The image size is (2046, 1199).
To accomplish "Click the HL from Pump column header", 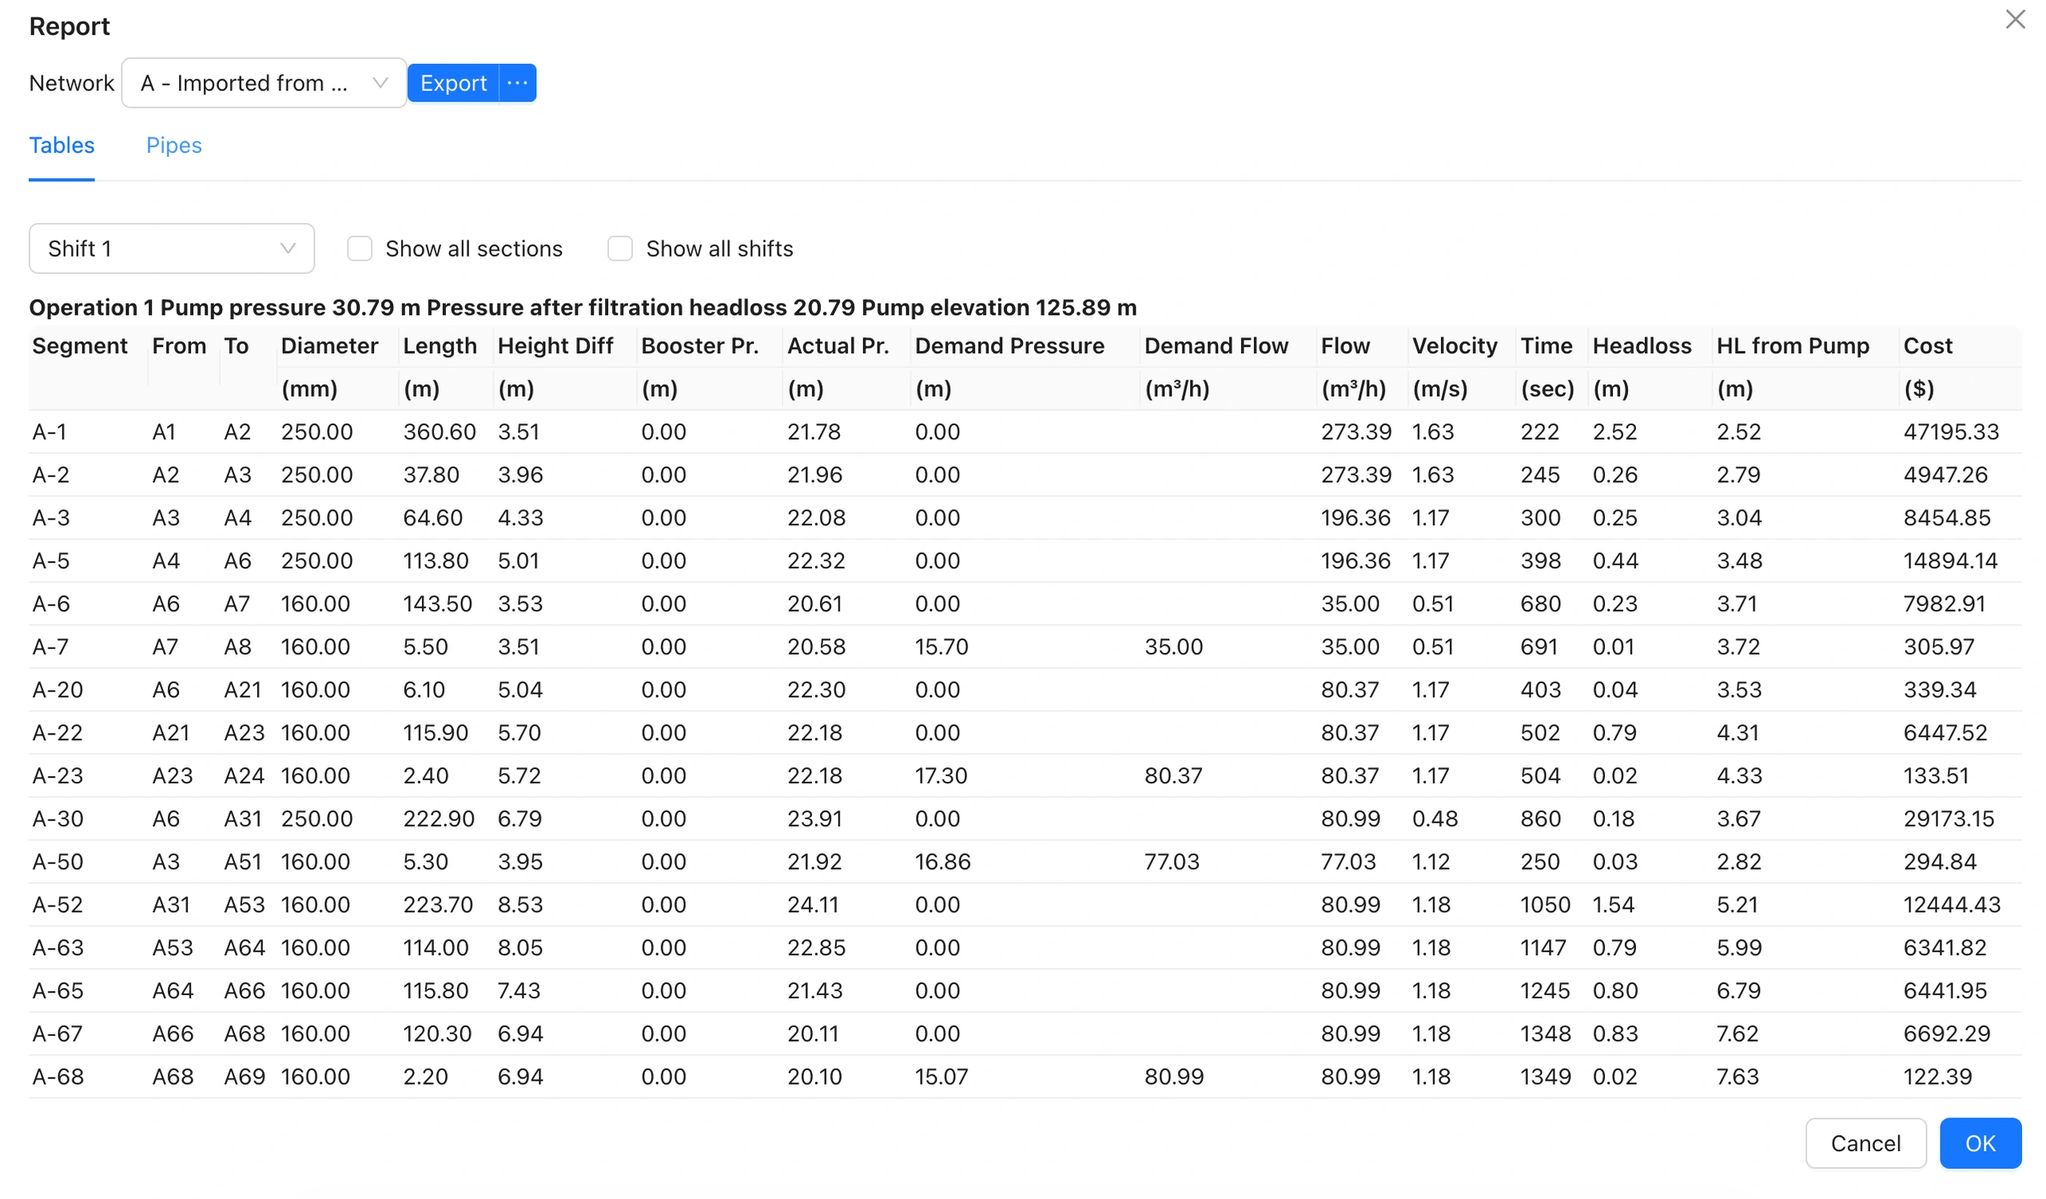I will pos(1793,346).
